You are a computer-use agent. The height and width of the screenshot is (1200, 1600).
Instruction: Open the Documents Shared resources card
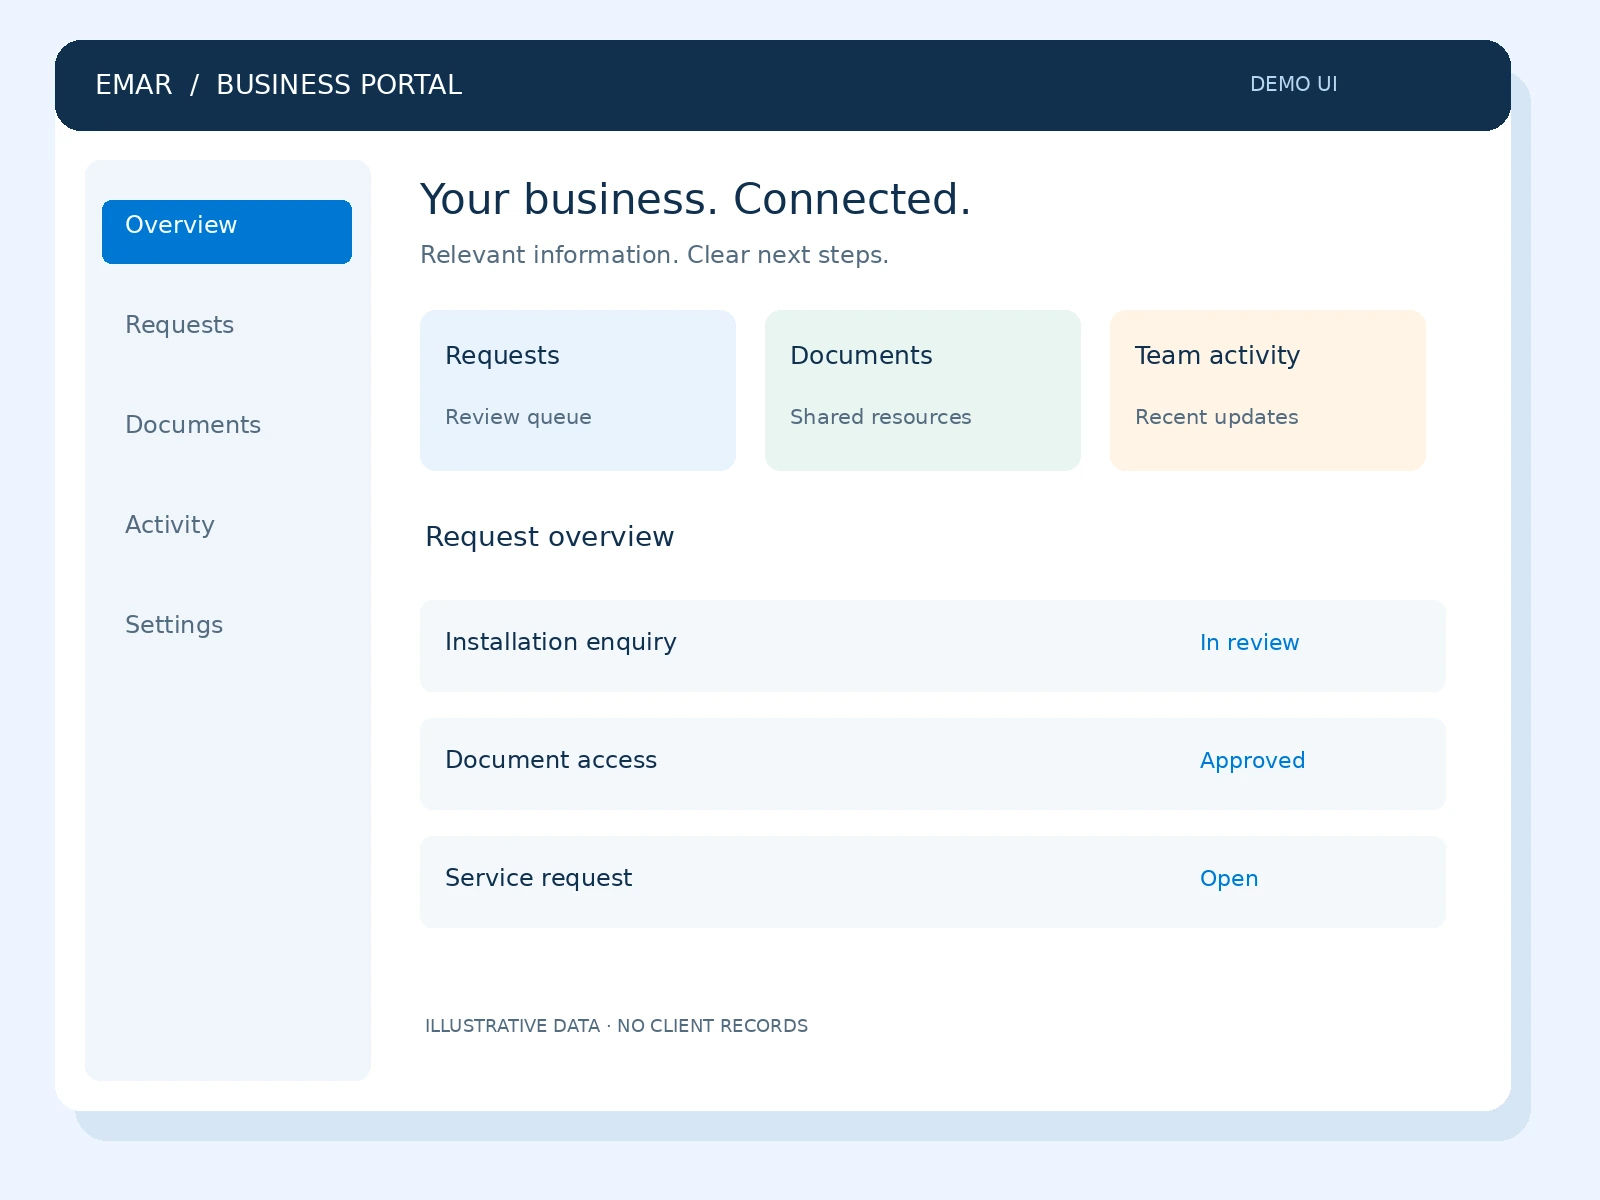923,390
